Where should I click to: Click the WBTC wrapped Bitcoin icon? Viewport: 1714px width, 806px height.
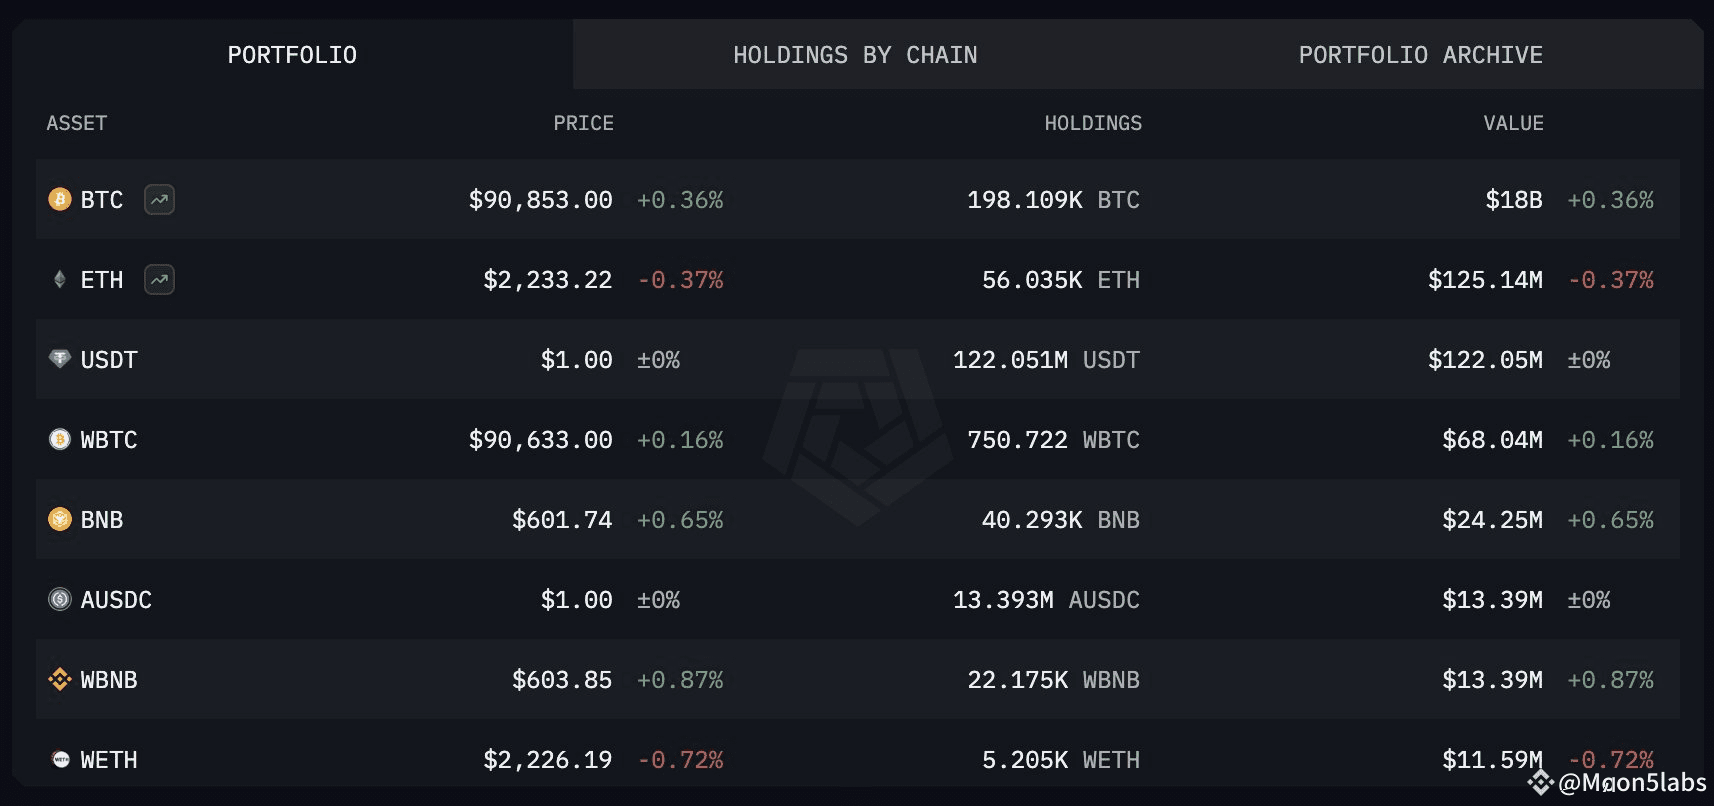pos(59,440)
